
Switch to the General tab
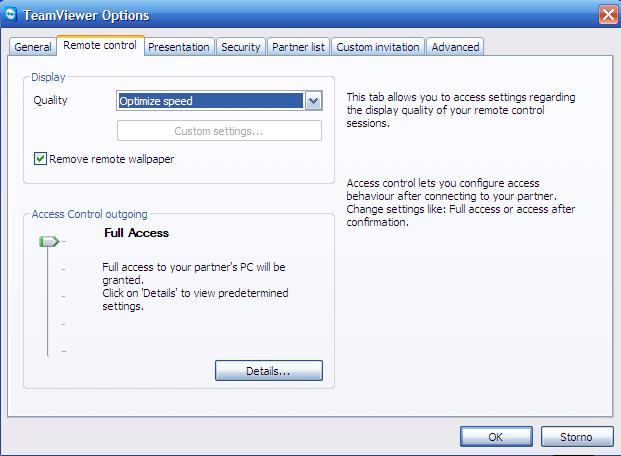pyautogui.click(x=32, y=47)
